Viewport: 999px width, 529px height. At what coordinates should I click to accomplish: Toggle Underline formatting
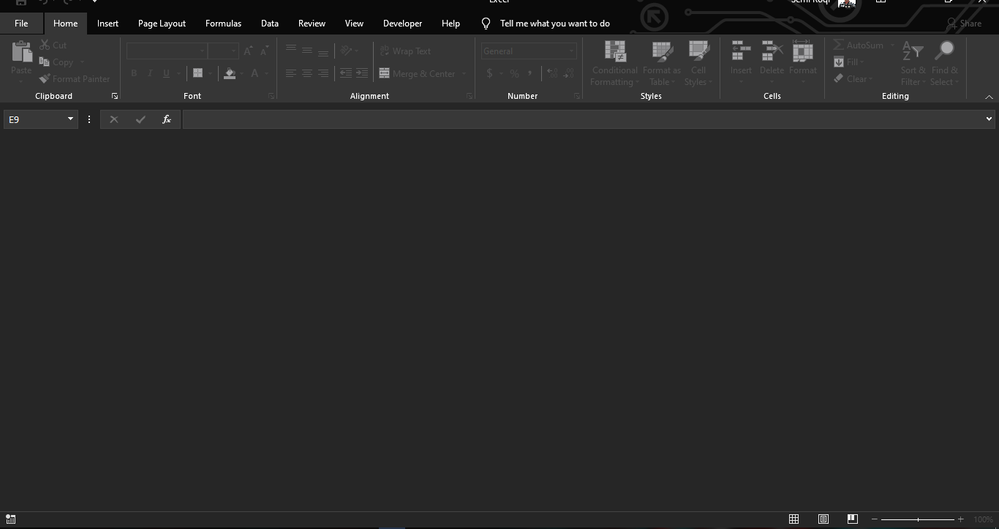(x=166, y=73)
